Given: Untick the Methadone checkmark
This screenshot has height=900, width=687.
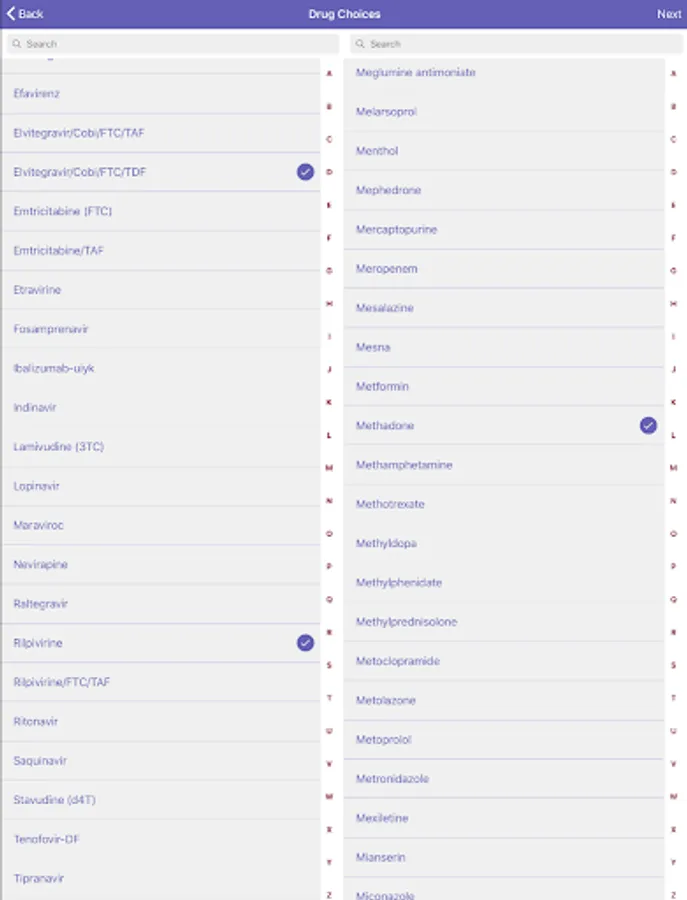Looking at the screenshot, I should (x=648, y=426).
